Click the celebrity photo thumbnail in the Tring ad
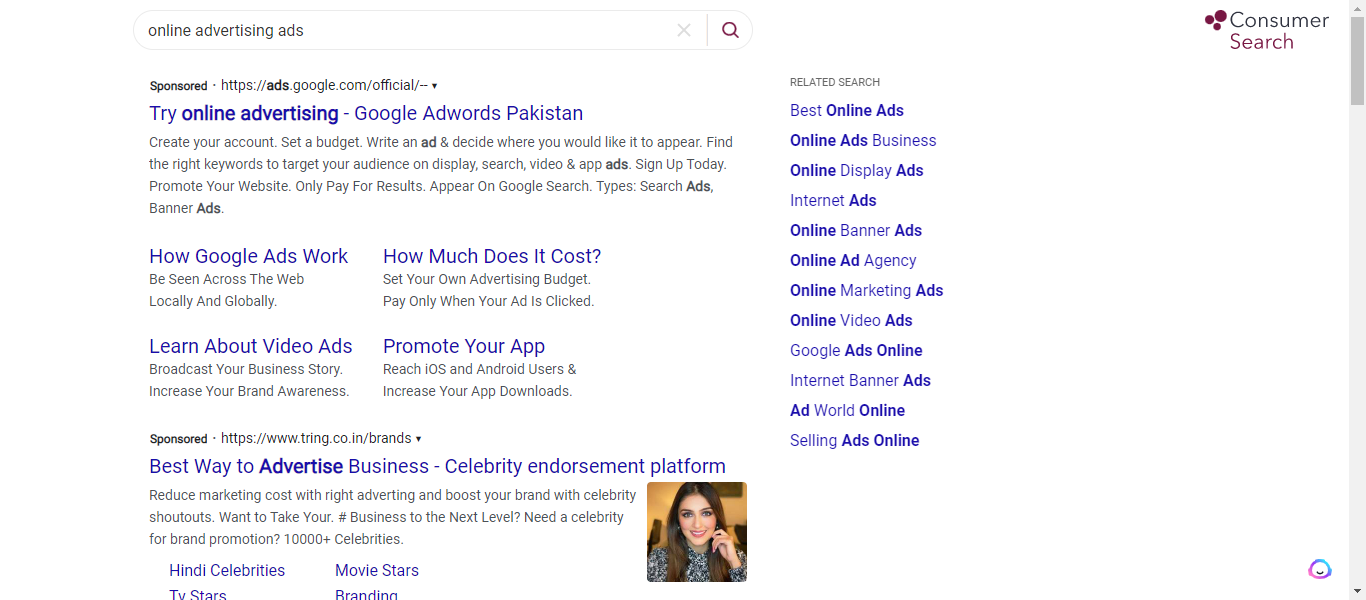The width and height of the screenshot is (1366, 600). [697, 532]
